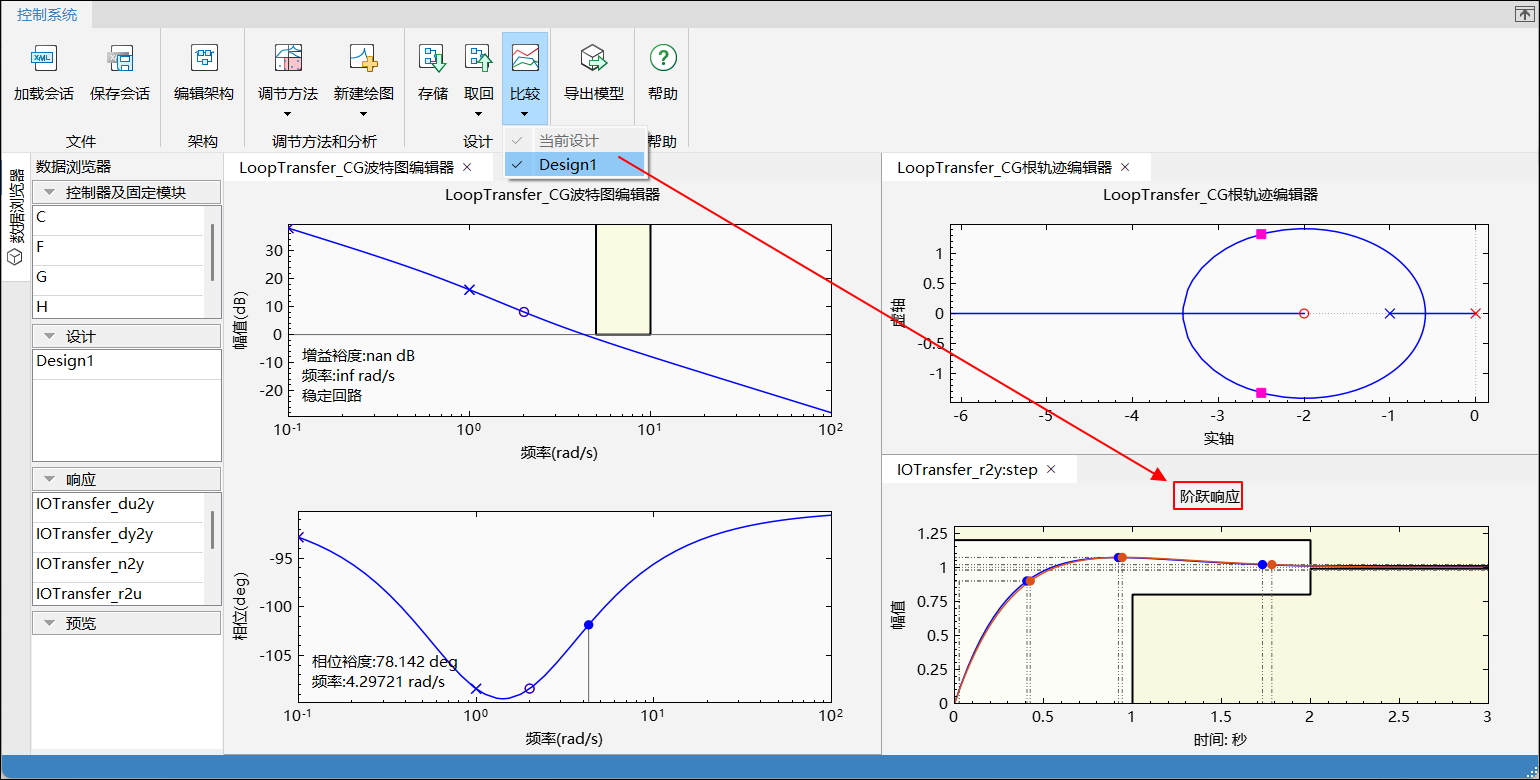Select the IOTransfer_r2y:step tab

click(966, 469)
